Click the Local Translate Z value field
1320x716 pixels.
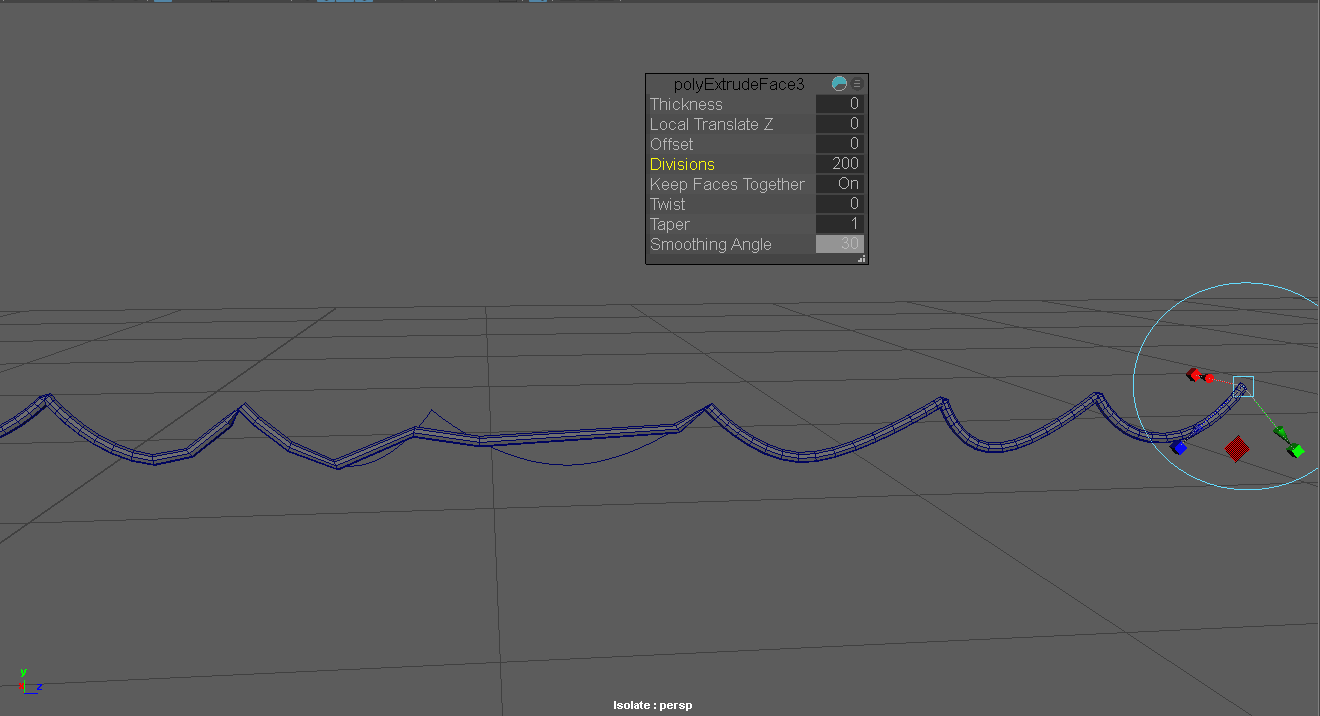pyautogui.click(x=840, y=124)
